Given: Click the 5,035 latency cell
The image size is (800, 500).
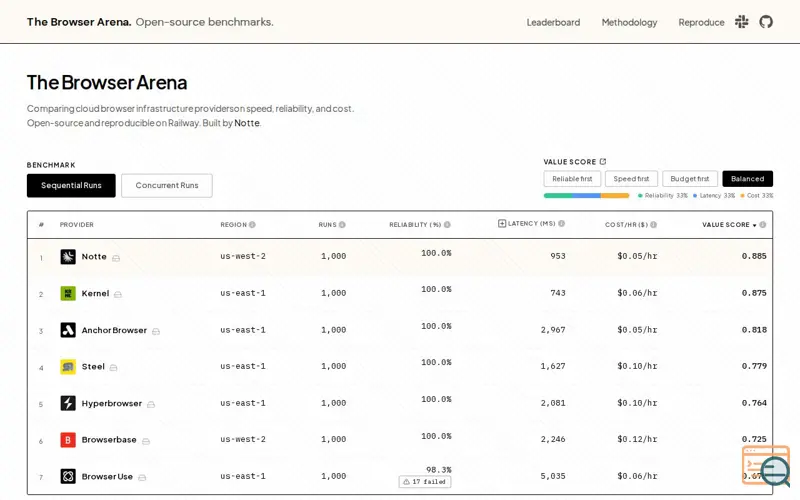Looking at the screenshot, I should [x=553, y=476].
